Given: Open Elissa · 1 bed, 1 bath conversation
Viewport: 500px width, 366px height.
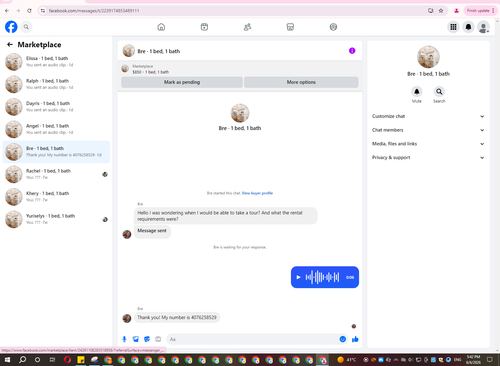Looking at the screenshot, I should point(56,62).
